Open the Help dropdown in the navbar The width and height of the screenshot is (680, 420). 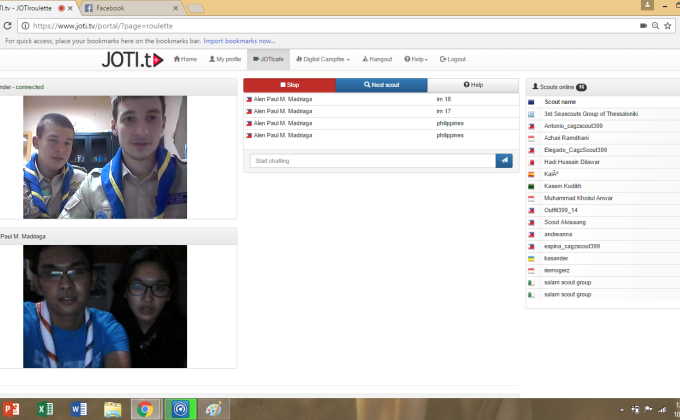click(x=418, y=59)
